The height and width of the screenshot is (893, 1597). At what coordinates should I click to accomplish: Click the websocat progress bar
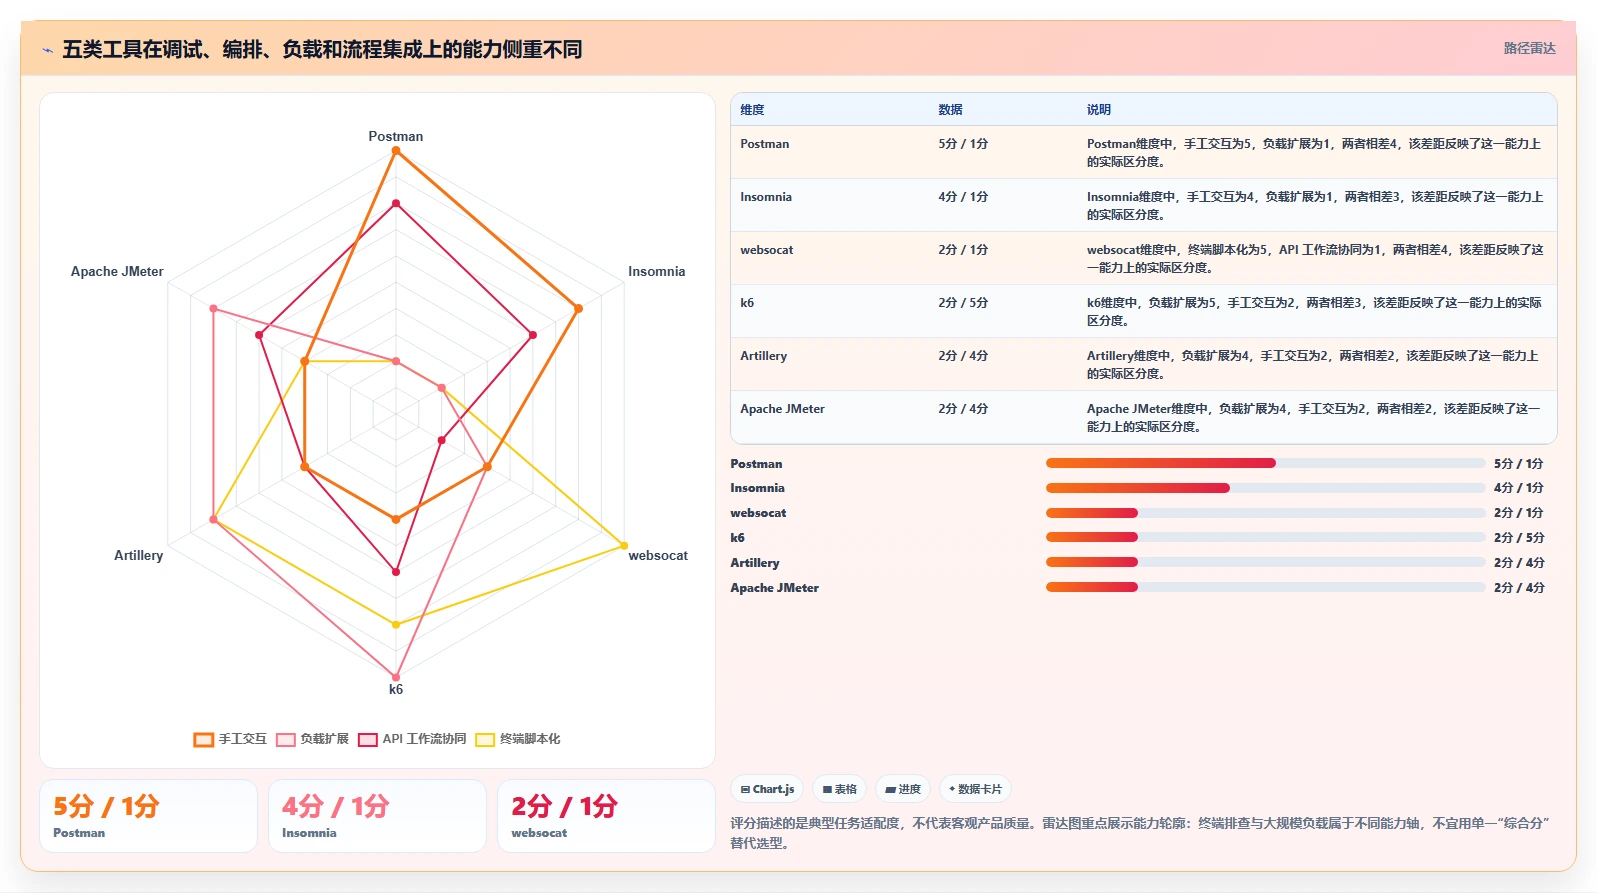click(1265, 513)
